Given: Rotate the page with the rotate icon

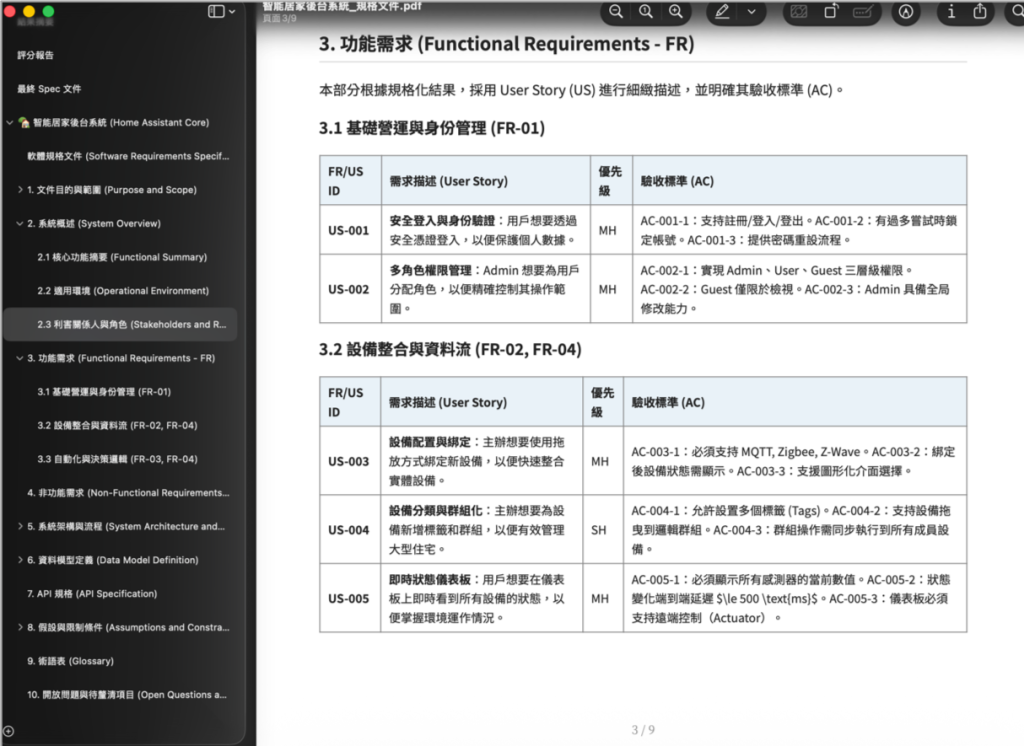Looking at the screenshot, I should click(x=831, y=12).
